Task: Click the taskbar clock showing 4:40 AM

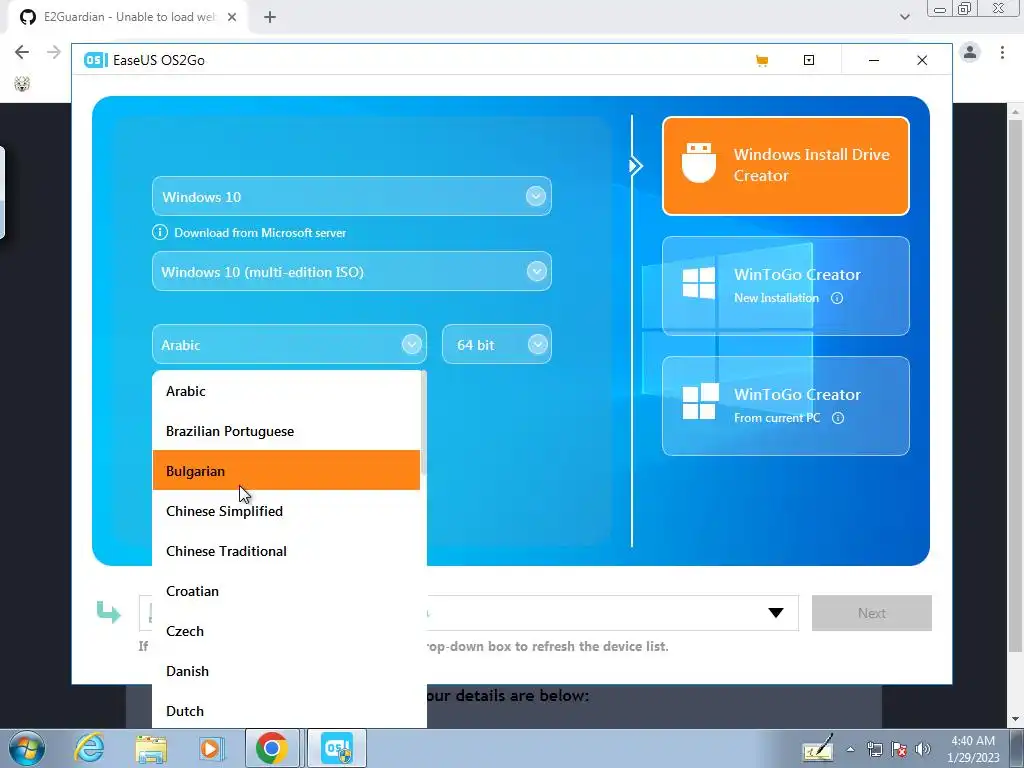Action: click(973, 749)
